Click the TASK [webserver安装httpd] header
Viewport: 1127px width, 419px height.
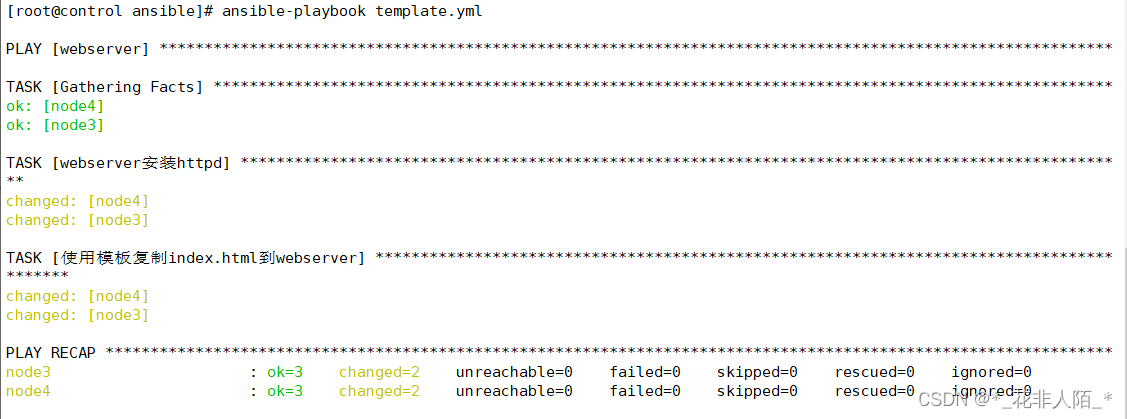pos(118,163)
